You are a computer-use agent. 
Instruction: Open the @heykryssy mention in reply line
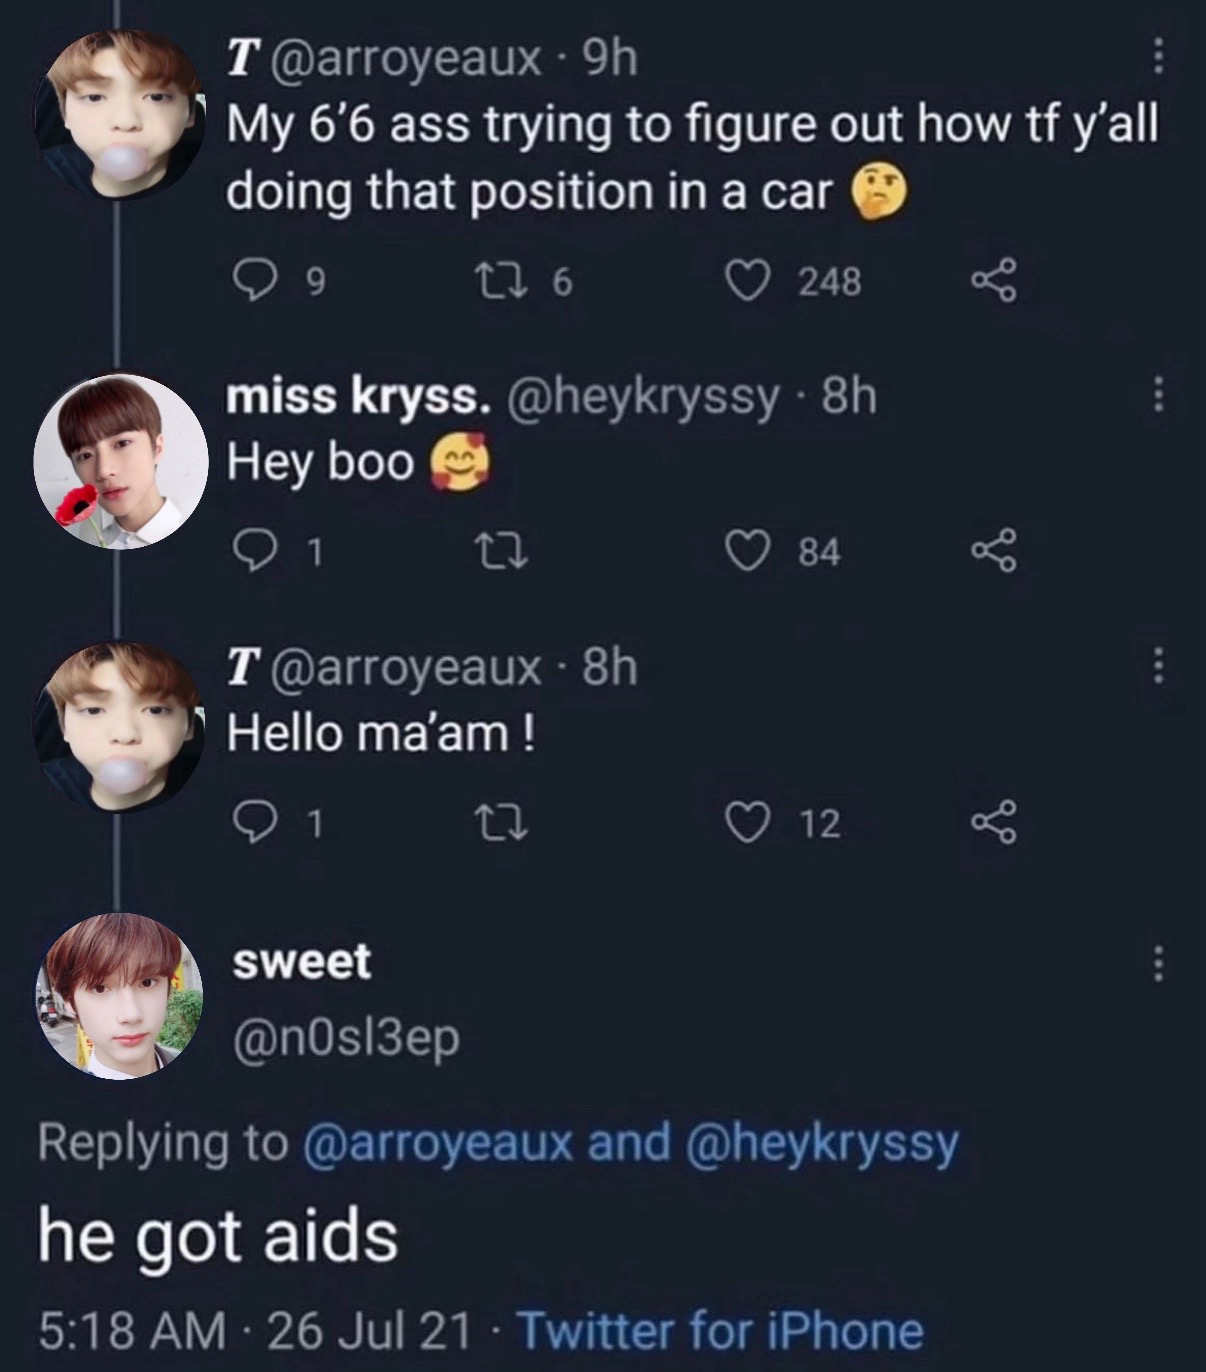tap(823, 1143)
